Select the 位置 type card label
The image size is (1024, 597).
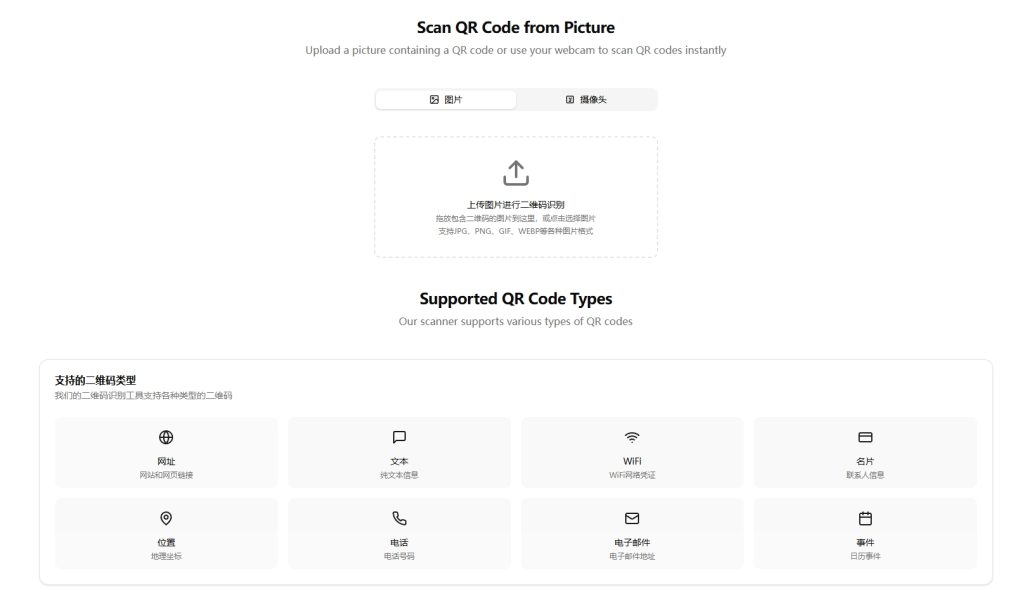[166, 543]
